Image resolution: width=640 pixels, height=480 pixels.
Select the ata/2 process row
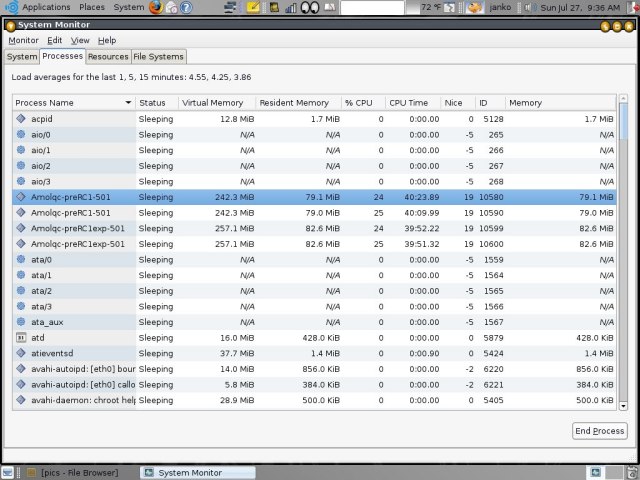[314, 291]
